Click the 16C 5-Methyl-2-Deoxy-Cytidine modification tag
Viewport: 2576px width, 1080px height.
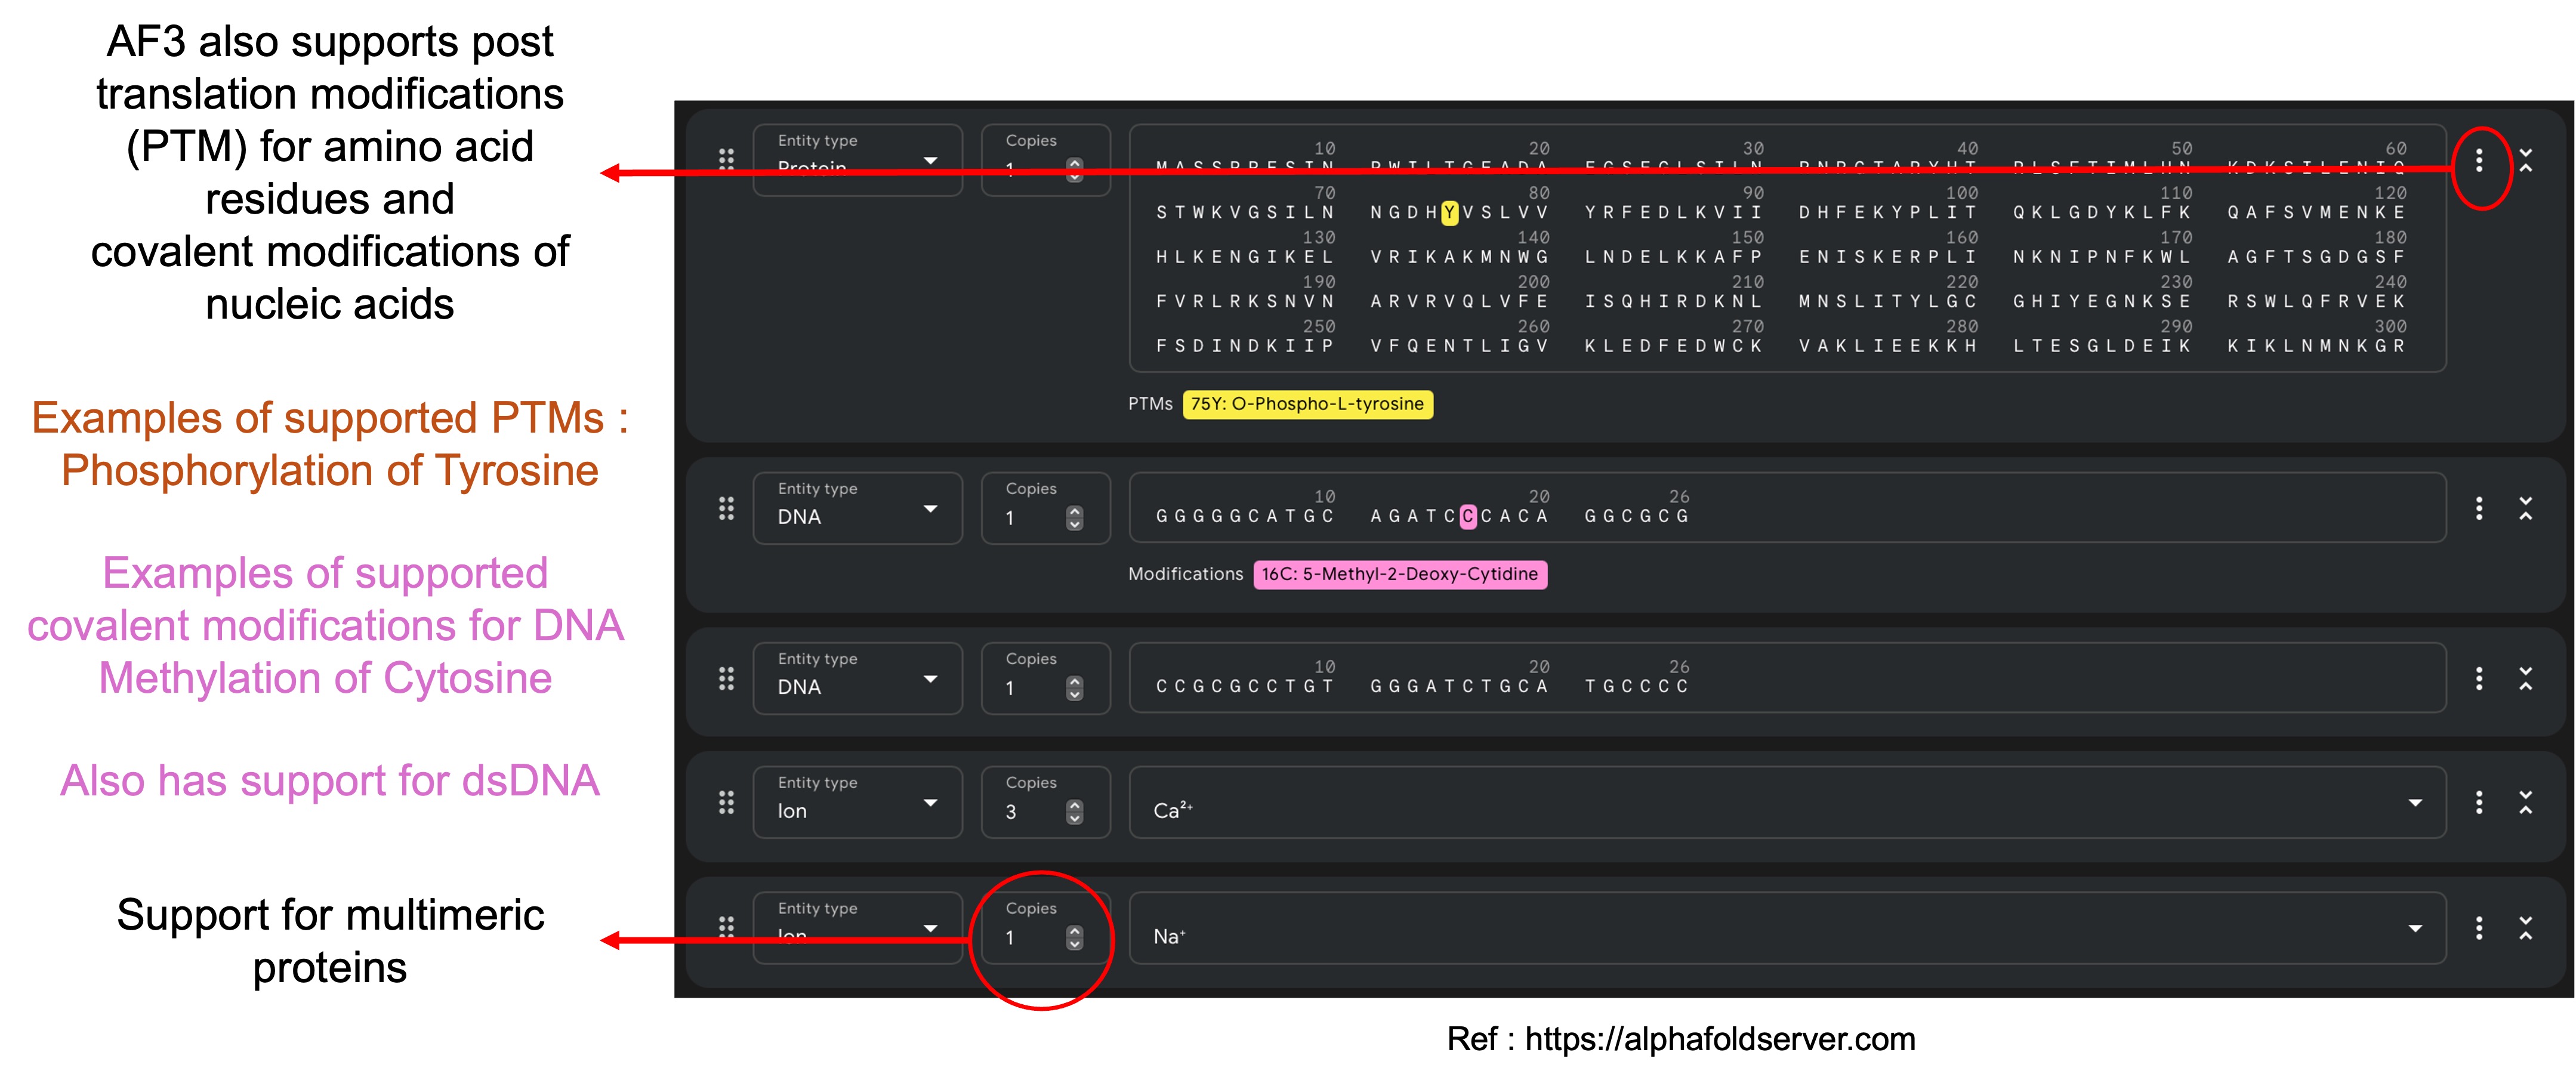click(x=1399, y=574)
